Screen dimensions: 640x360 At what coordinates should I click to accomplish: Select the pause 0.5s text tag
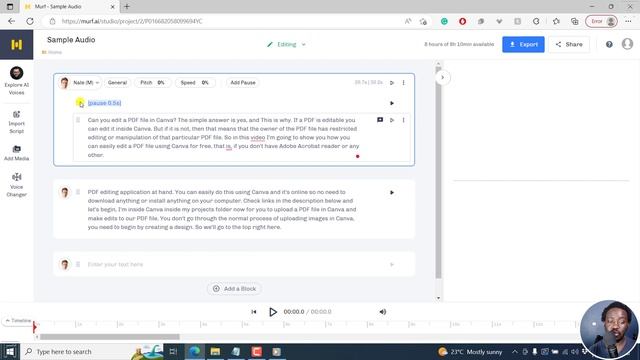tap(104, 103)
